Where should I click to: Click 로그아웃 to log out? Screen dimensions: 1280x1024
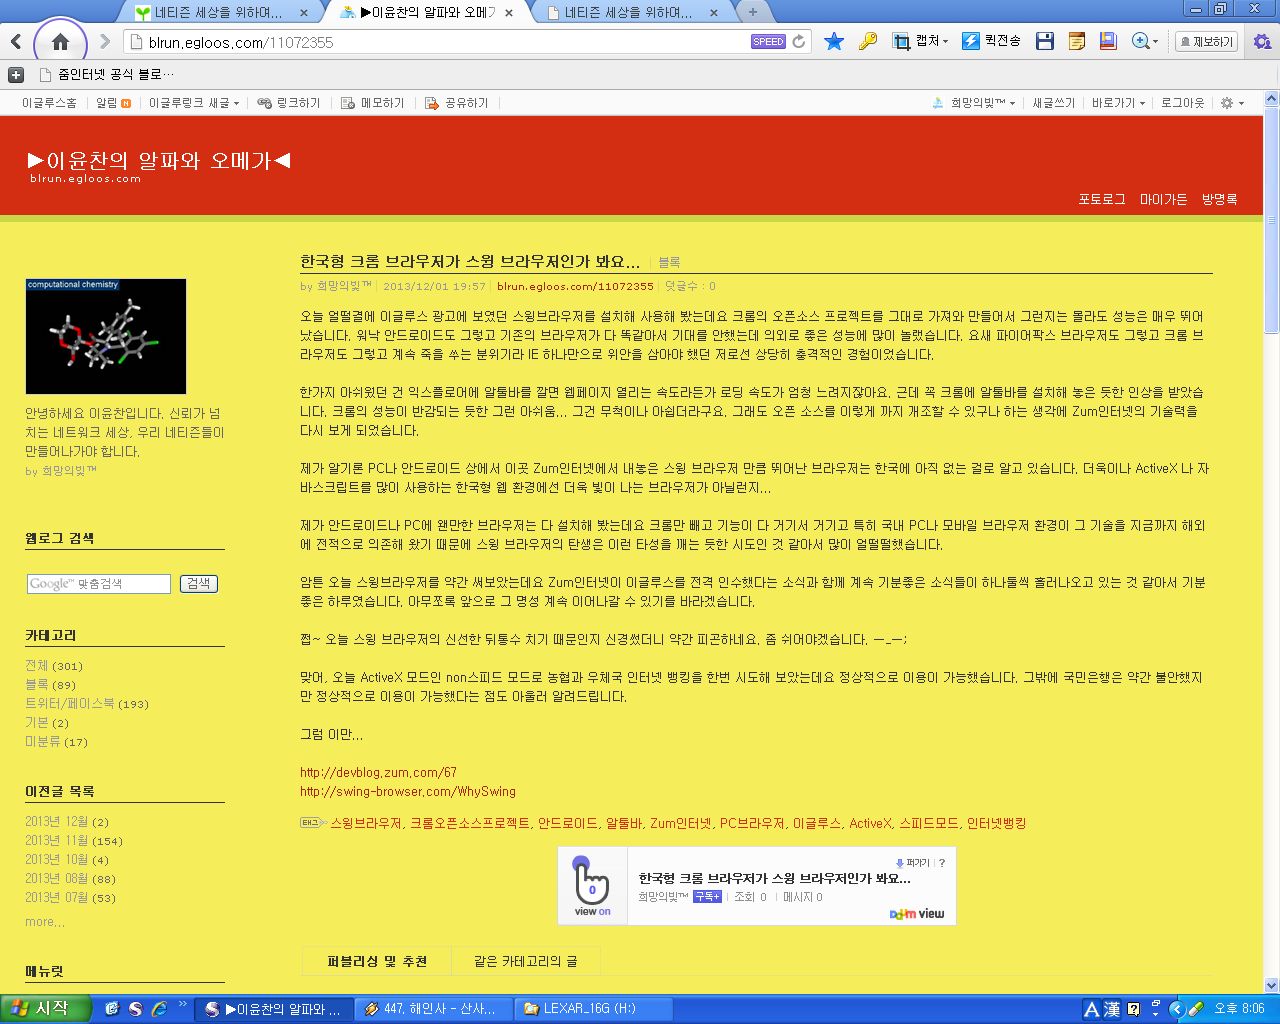pyautogui.click(x=1182, y=103)
